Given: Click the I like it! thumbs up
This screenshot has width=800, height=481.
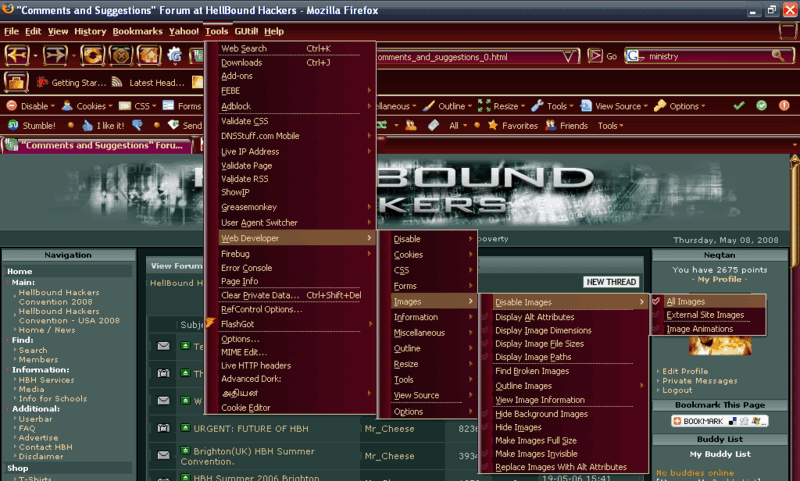Looking at the screenshot, I should point(103,125).
